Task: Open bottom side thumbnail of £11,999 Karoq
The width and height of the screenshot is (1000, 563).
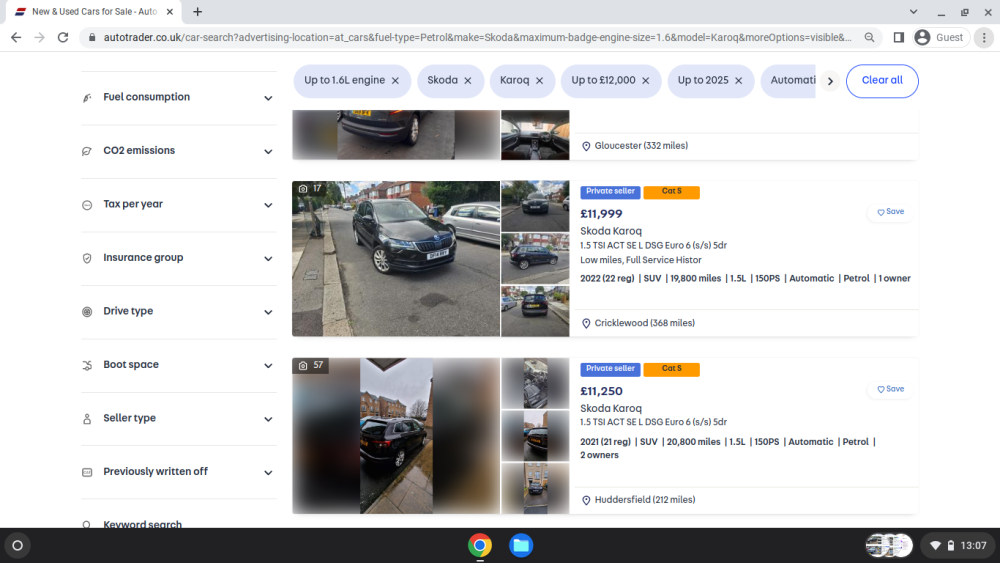Action: 535,311
